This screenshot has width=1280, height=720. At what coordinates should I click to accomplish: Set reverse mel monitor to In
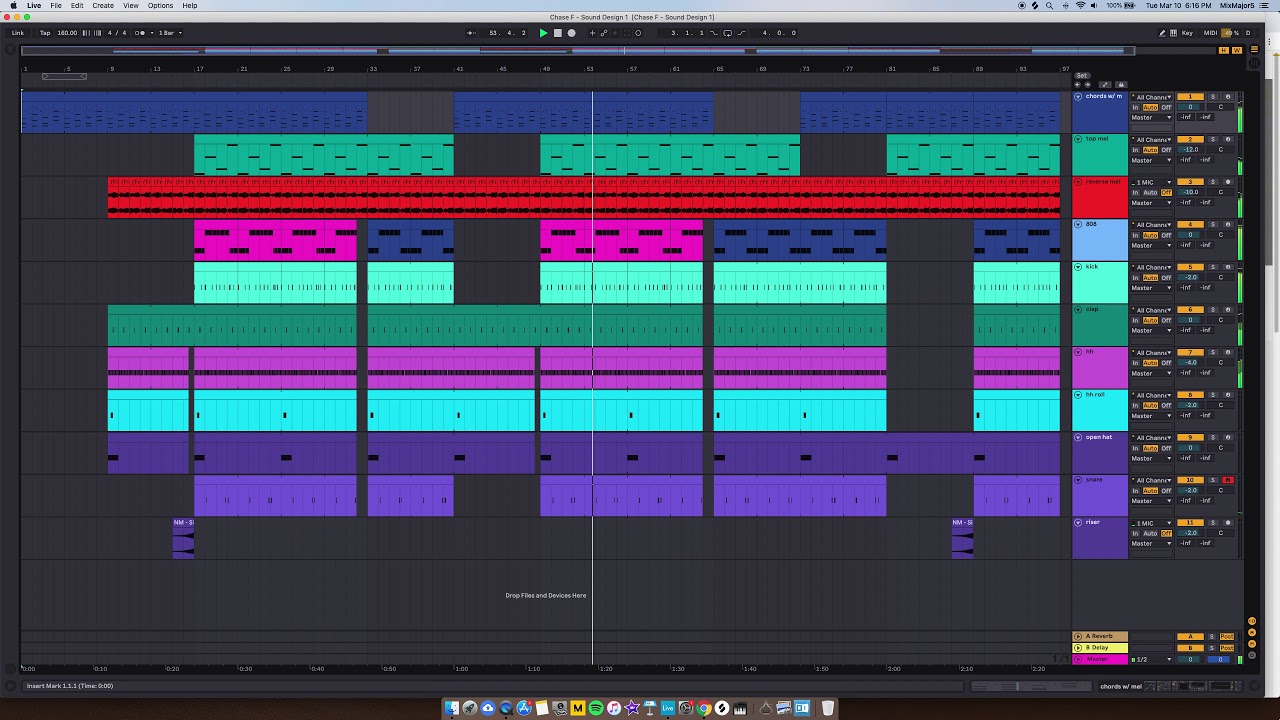tap(1135, 192)
